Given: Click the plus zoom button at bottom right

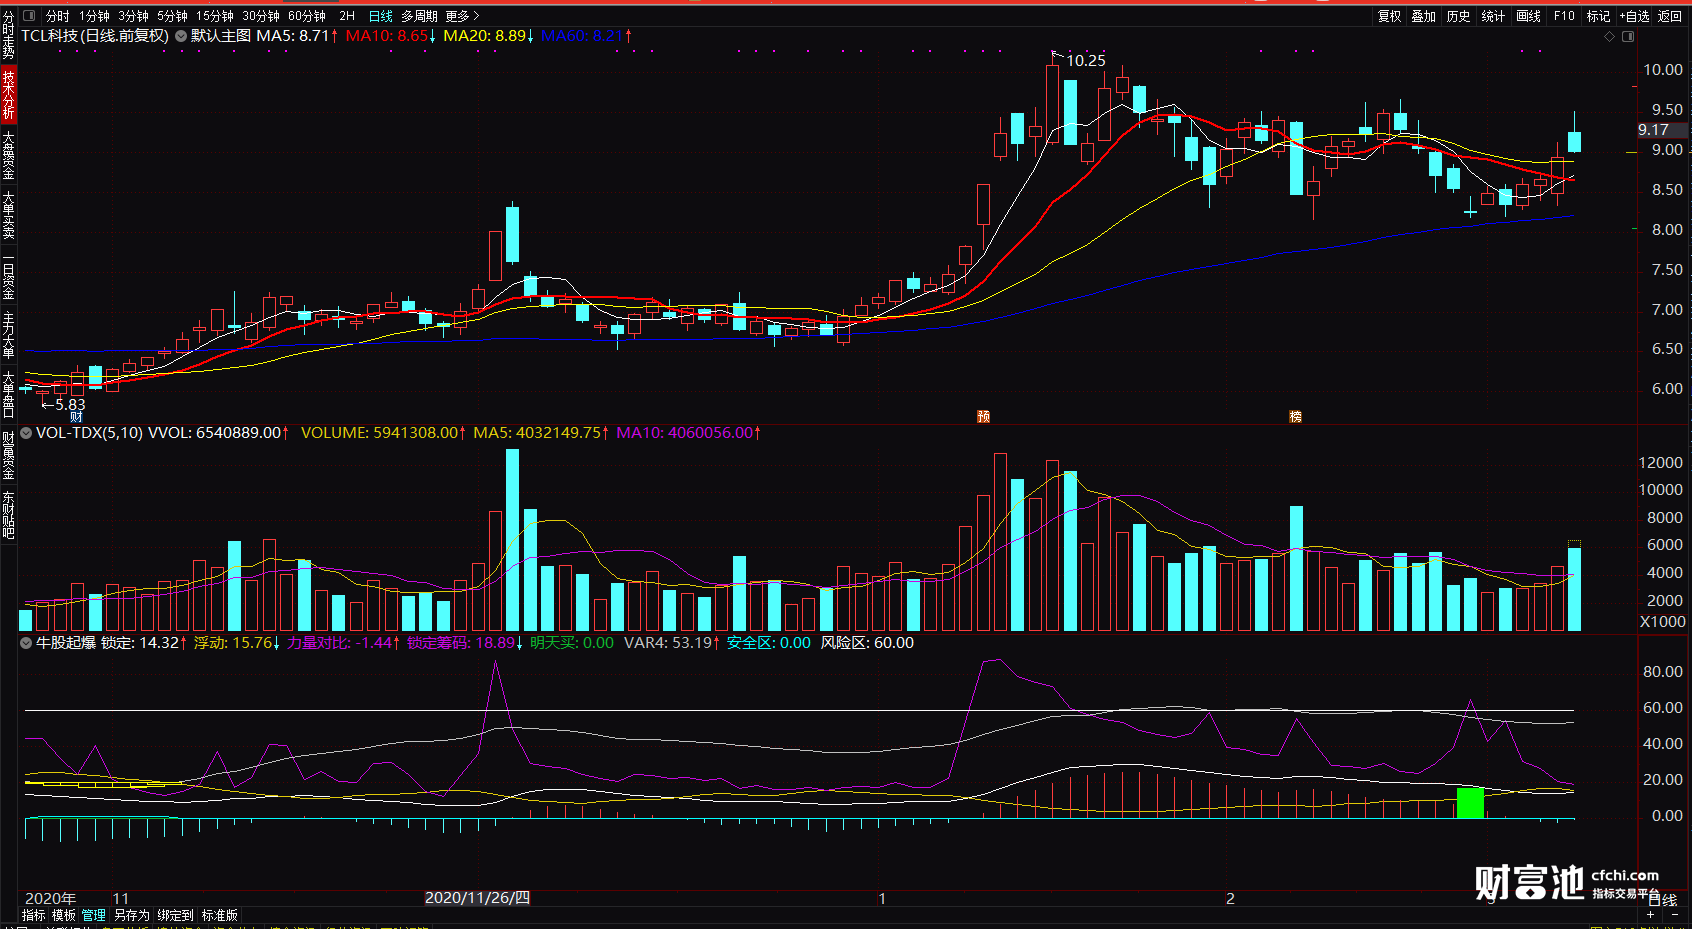Looking at the screenshot, I should (x=1651, y=915).
